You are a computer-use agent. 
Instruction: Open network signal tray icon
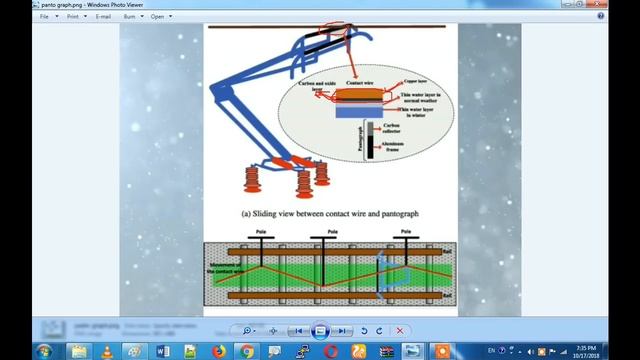pyautogui.click(x=564, y=351)
